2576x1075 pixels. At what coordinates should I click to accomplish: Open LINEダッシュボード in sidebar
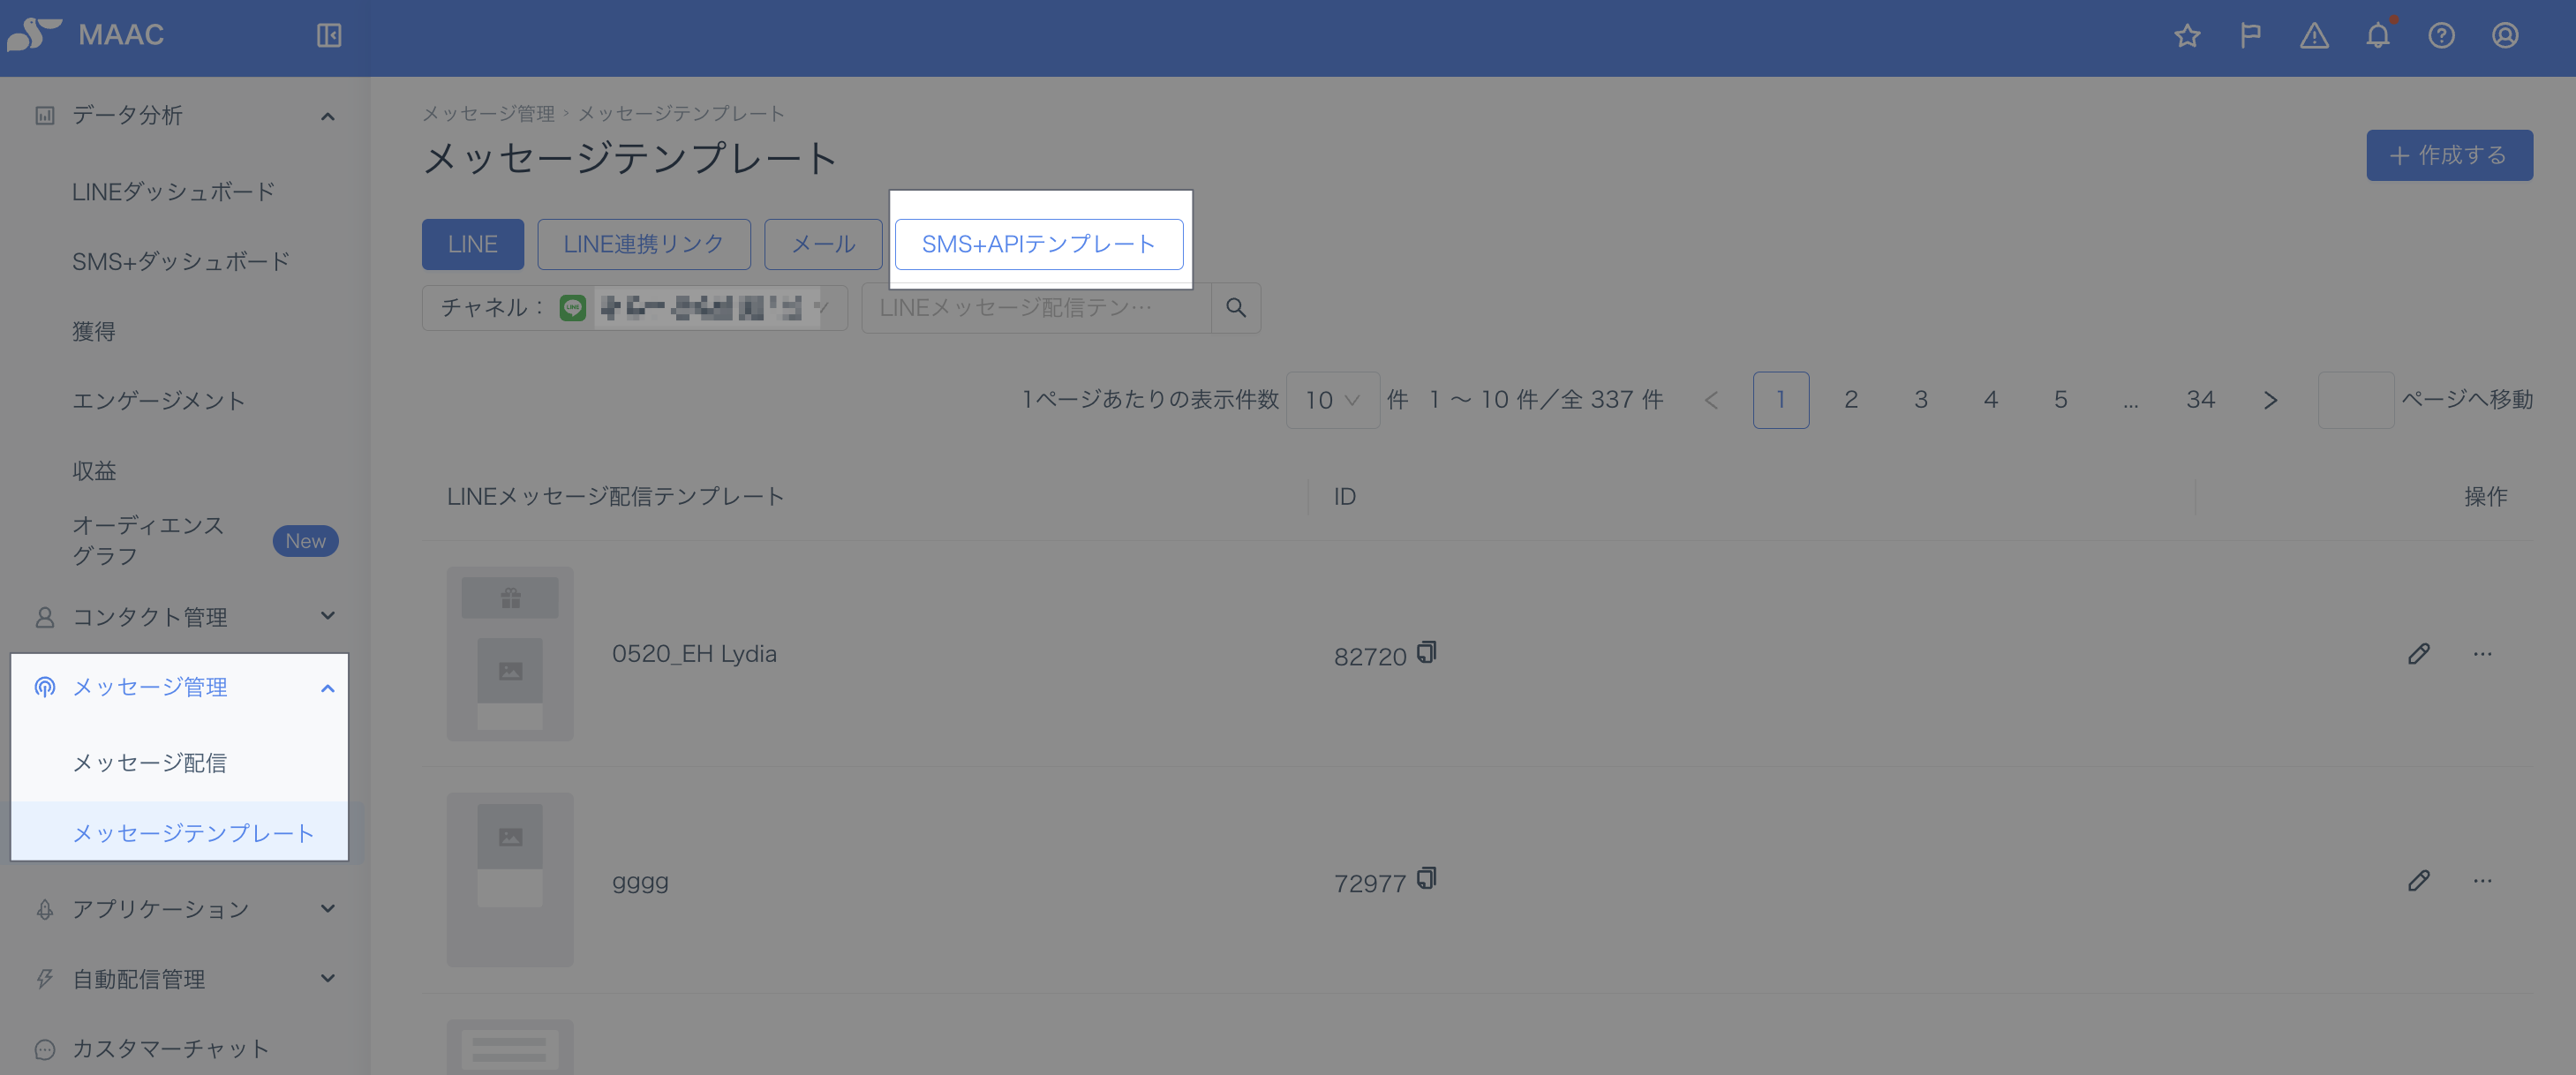pyautogui.click(x=173, y=192)
